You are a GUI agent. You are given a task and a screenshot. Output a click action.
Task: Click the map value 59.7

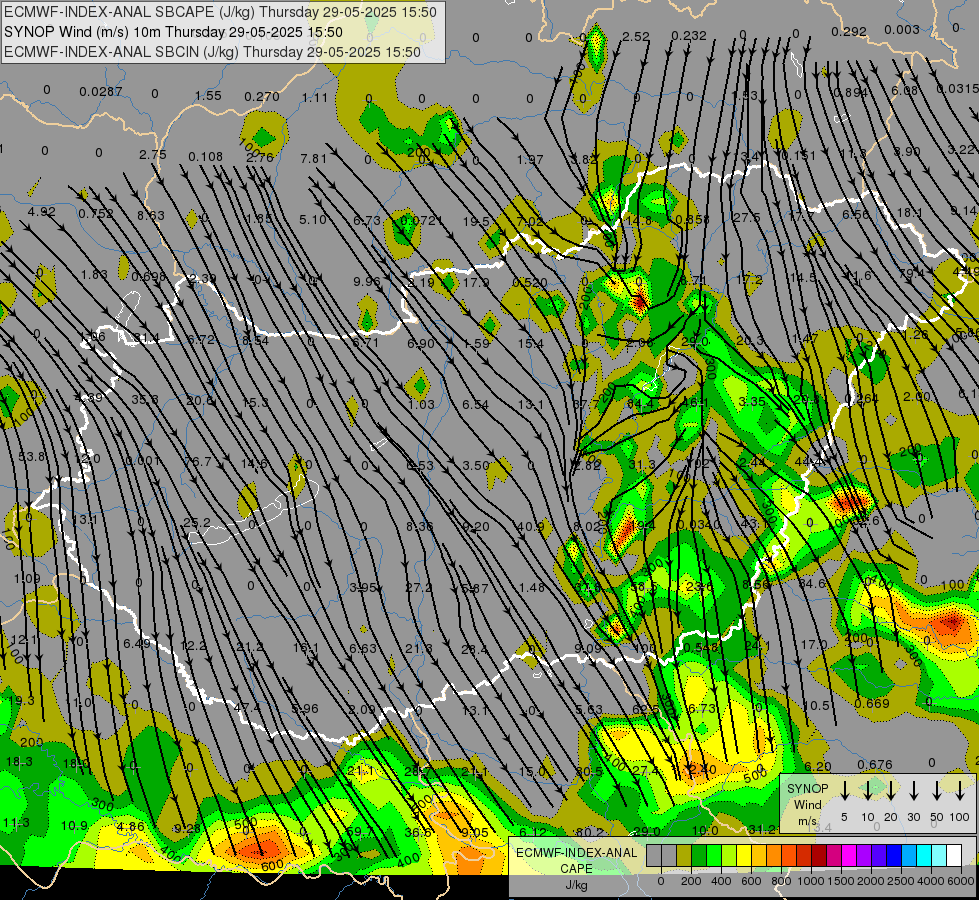point(360,831)
